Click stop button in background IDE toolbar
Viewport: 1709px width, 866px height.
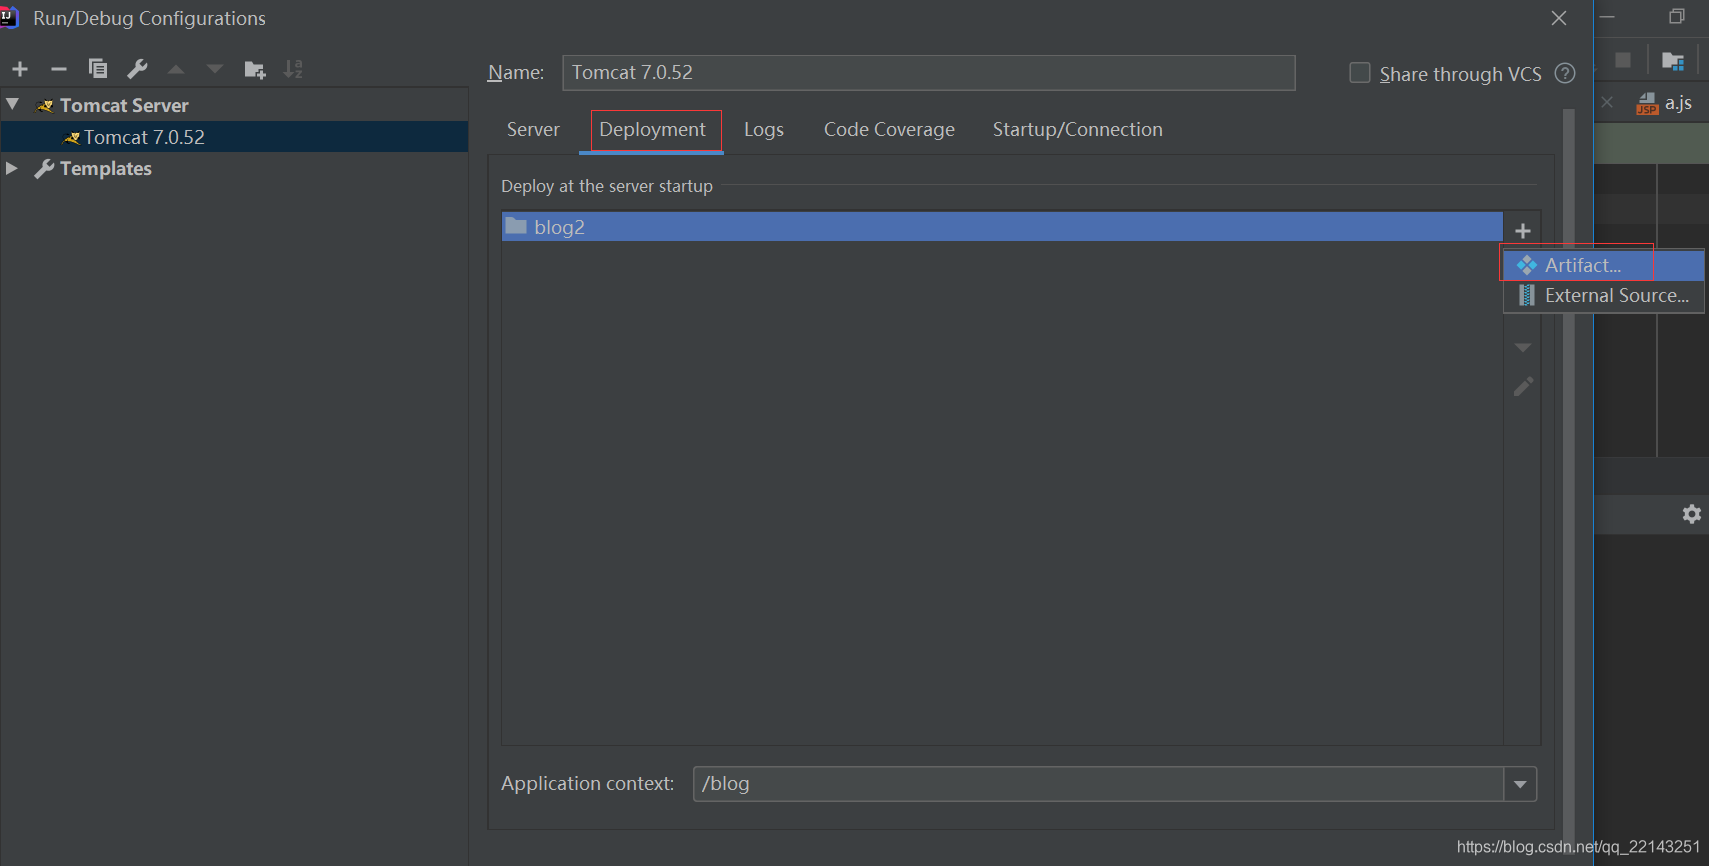tap(1623, 61)
